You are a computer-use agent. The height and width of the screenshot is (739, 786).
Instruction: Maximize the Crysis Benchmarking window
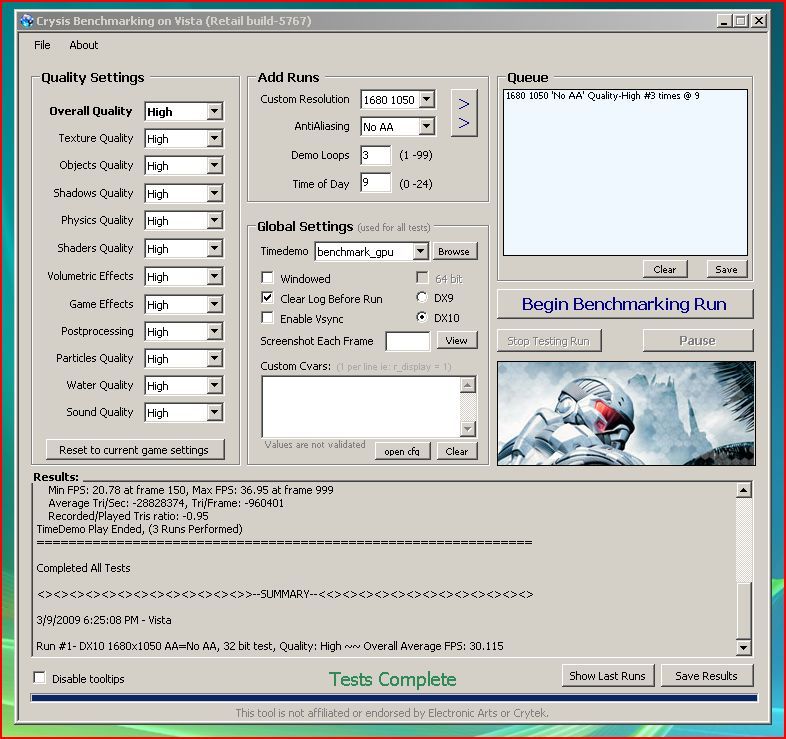tap(740, 21)
